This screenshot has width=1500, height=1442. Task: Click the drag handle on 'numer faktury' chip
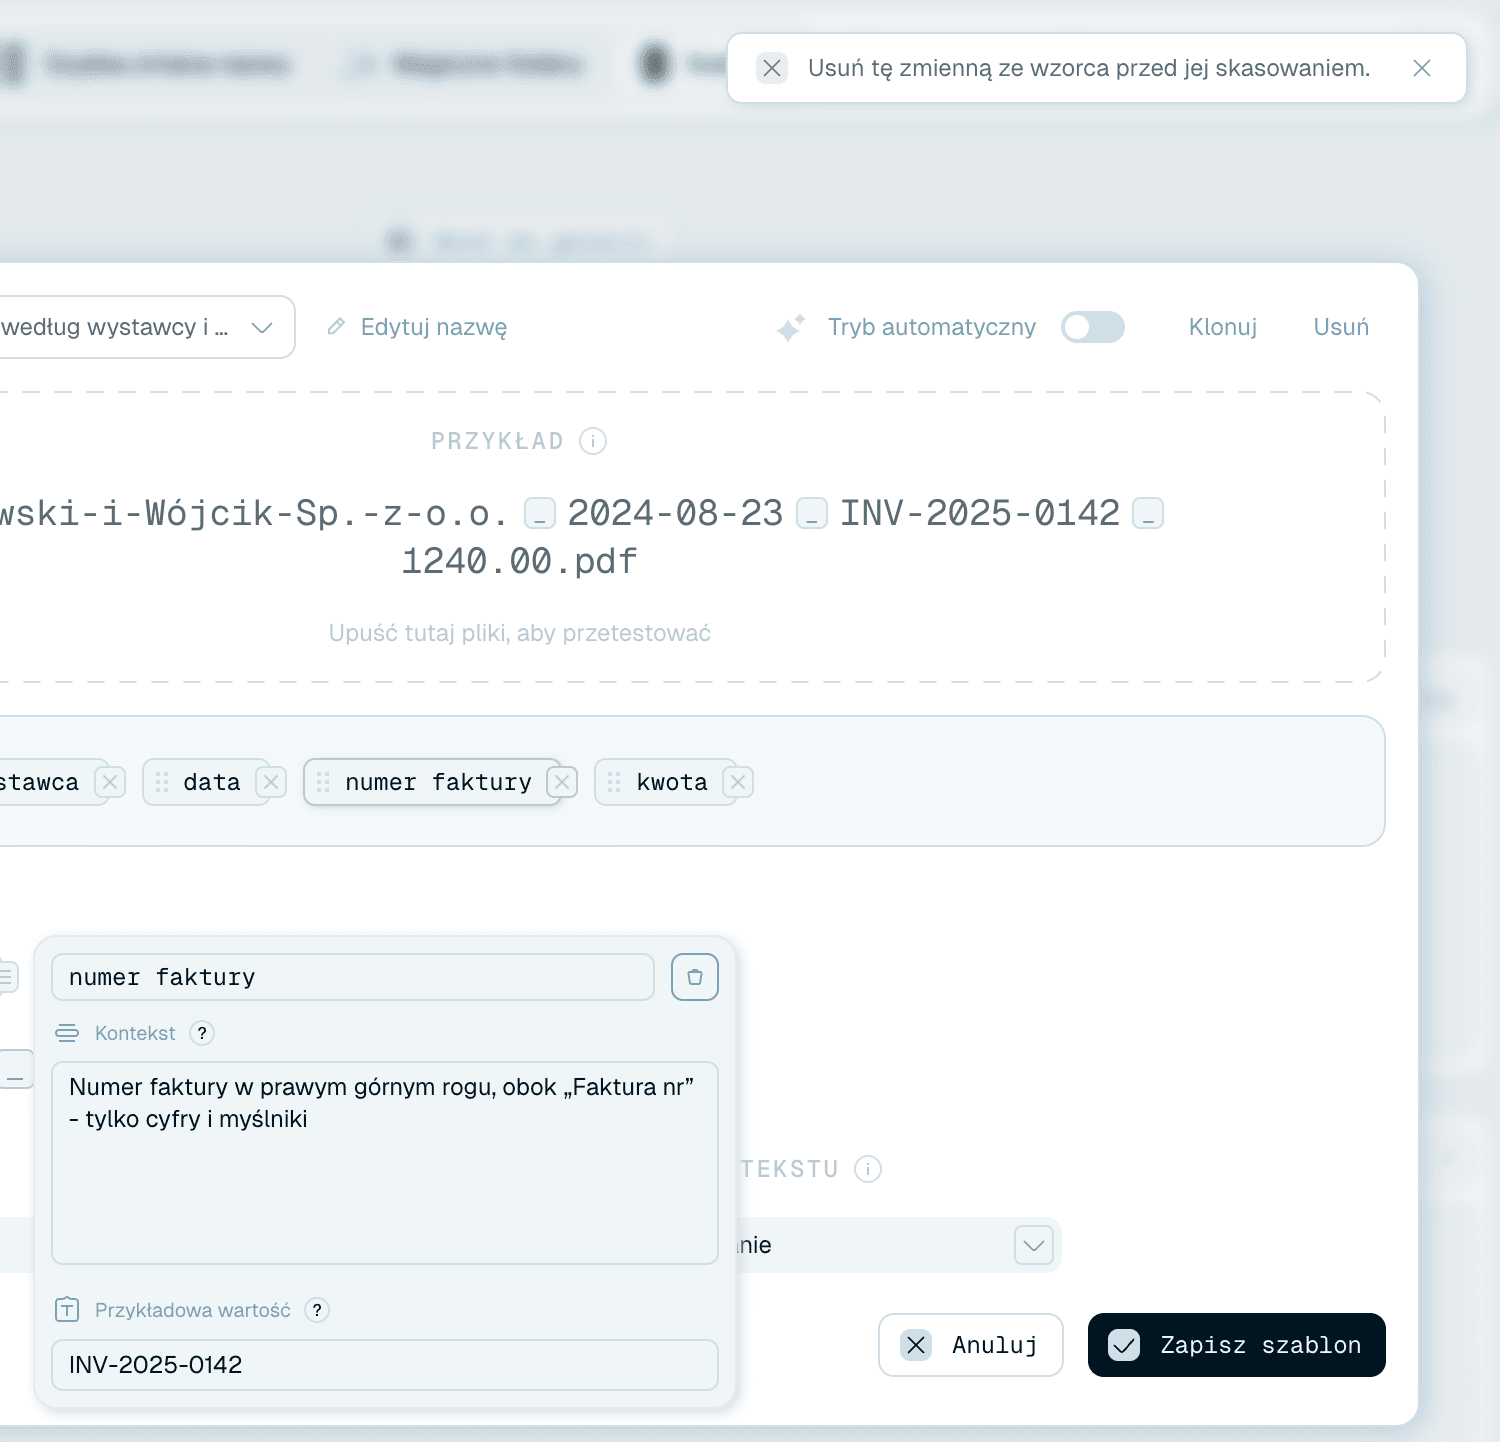click(323, 782)
